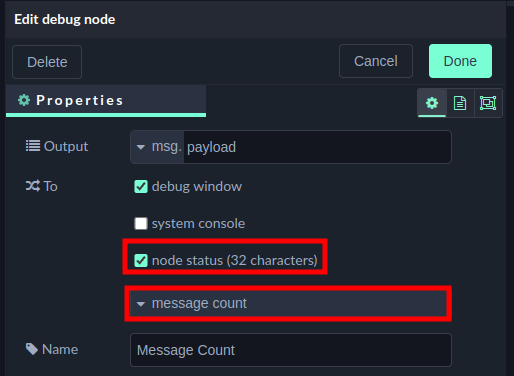
Task: Open node appearance icon tab
Action: click(x=488, y=103)
